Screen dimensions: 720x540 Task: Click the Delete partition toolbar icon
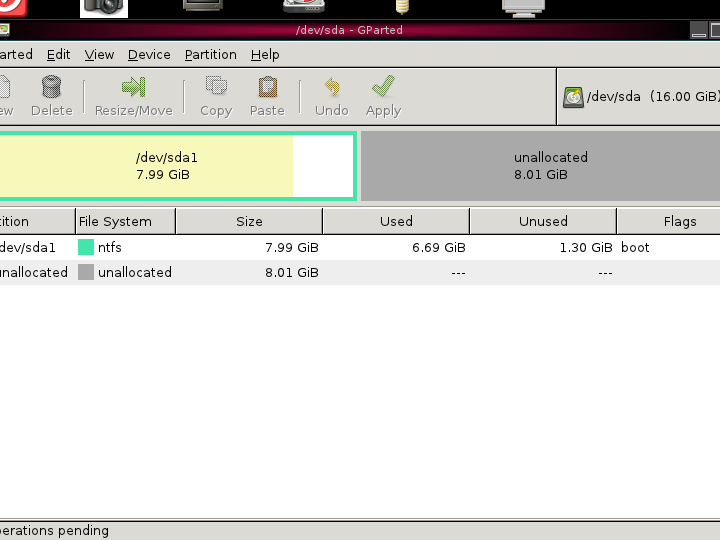pyautogui.click(x=51, y=88)
